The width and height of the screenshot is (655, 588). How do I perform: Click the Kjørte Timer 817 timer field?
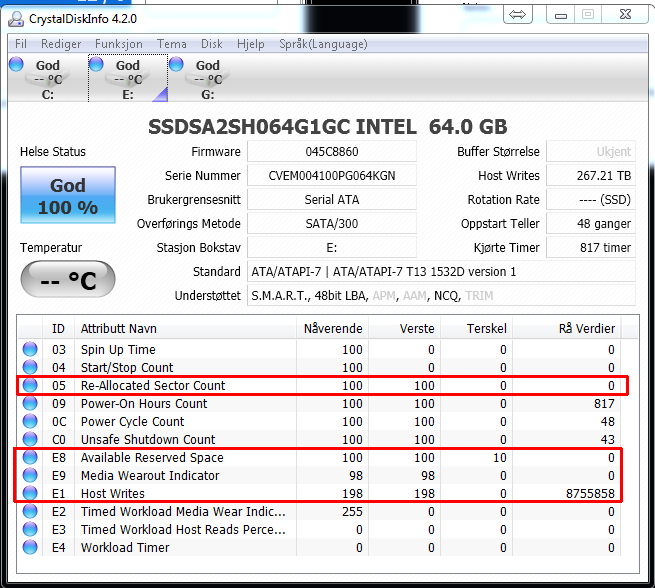click(591, 248)
